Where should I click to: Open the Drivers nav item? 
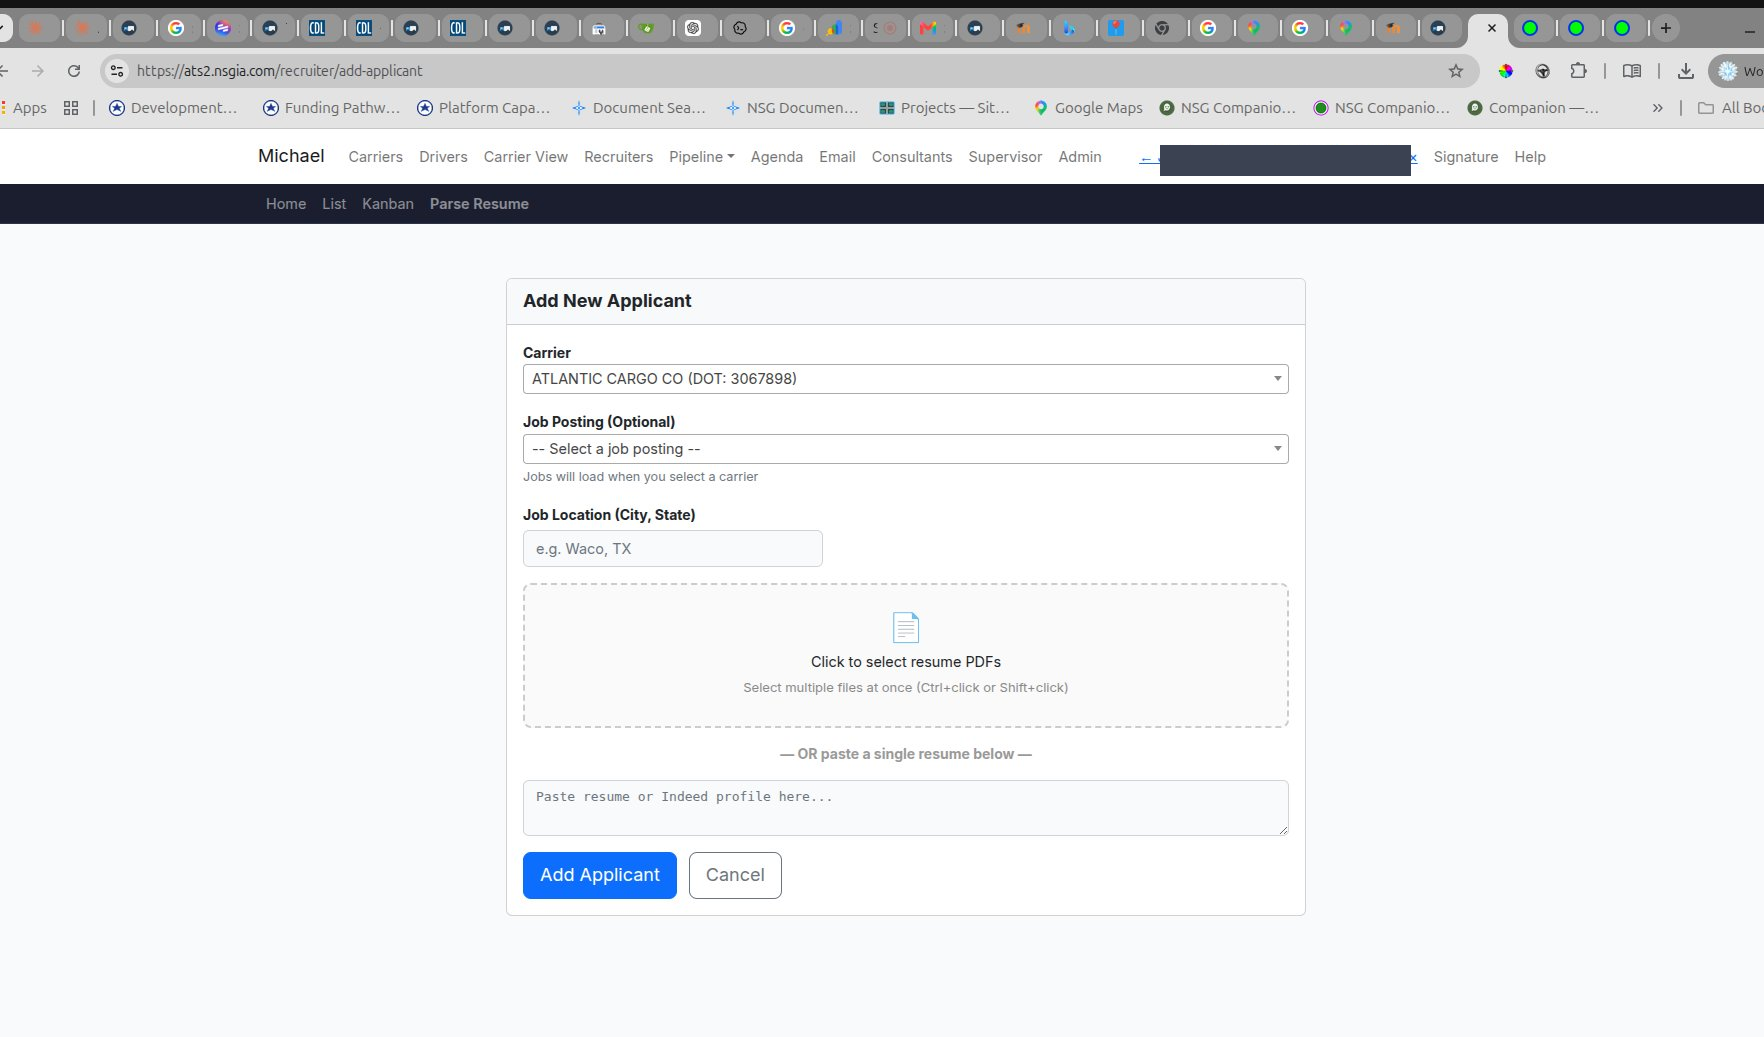(443, 157)
